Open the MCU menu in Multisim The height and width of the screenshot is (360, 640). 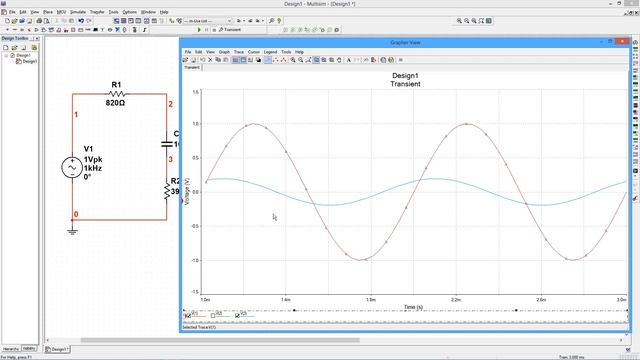point(61,12)
